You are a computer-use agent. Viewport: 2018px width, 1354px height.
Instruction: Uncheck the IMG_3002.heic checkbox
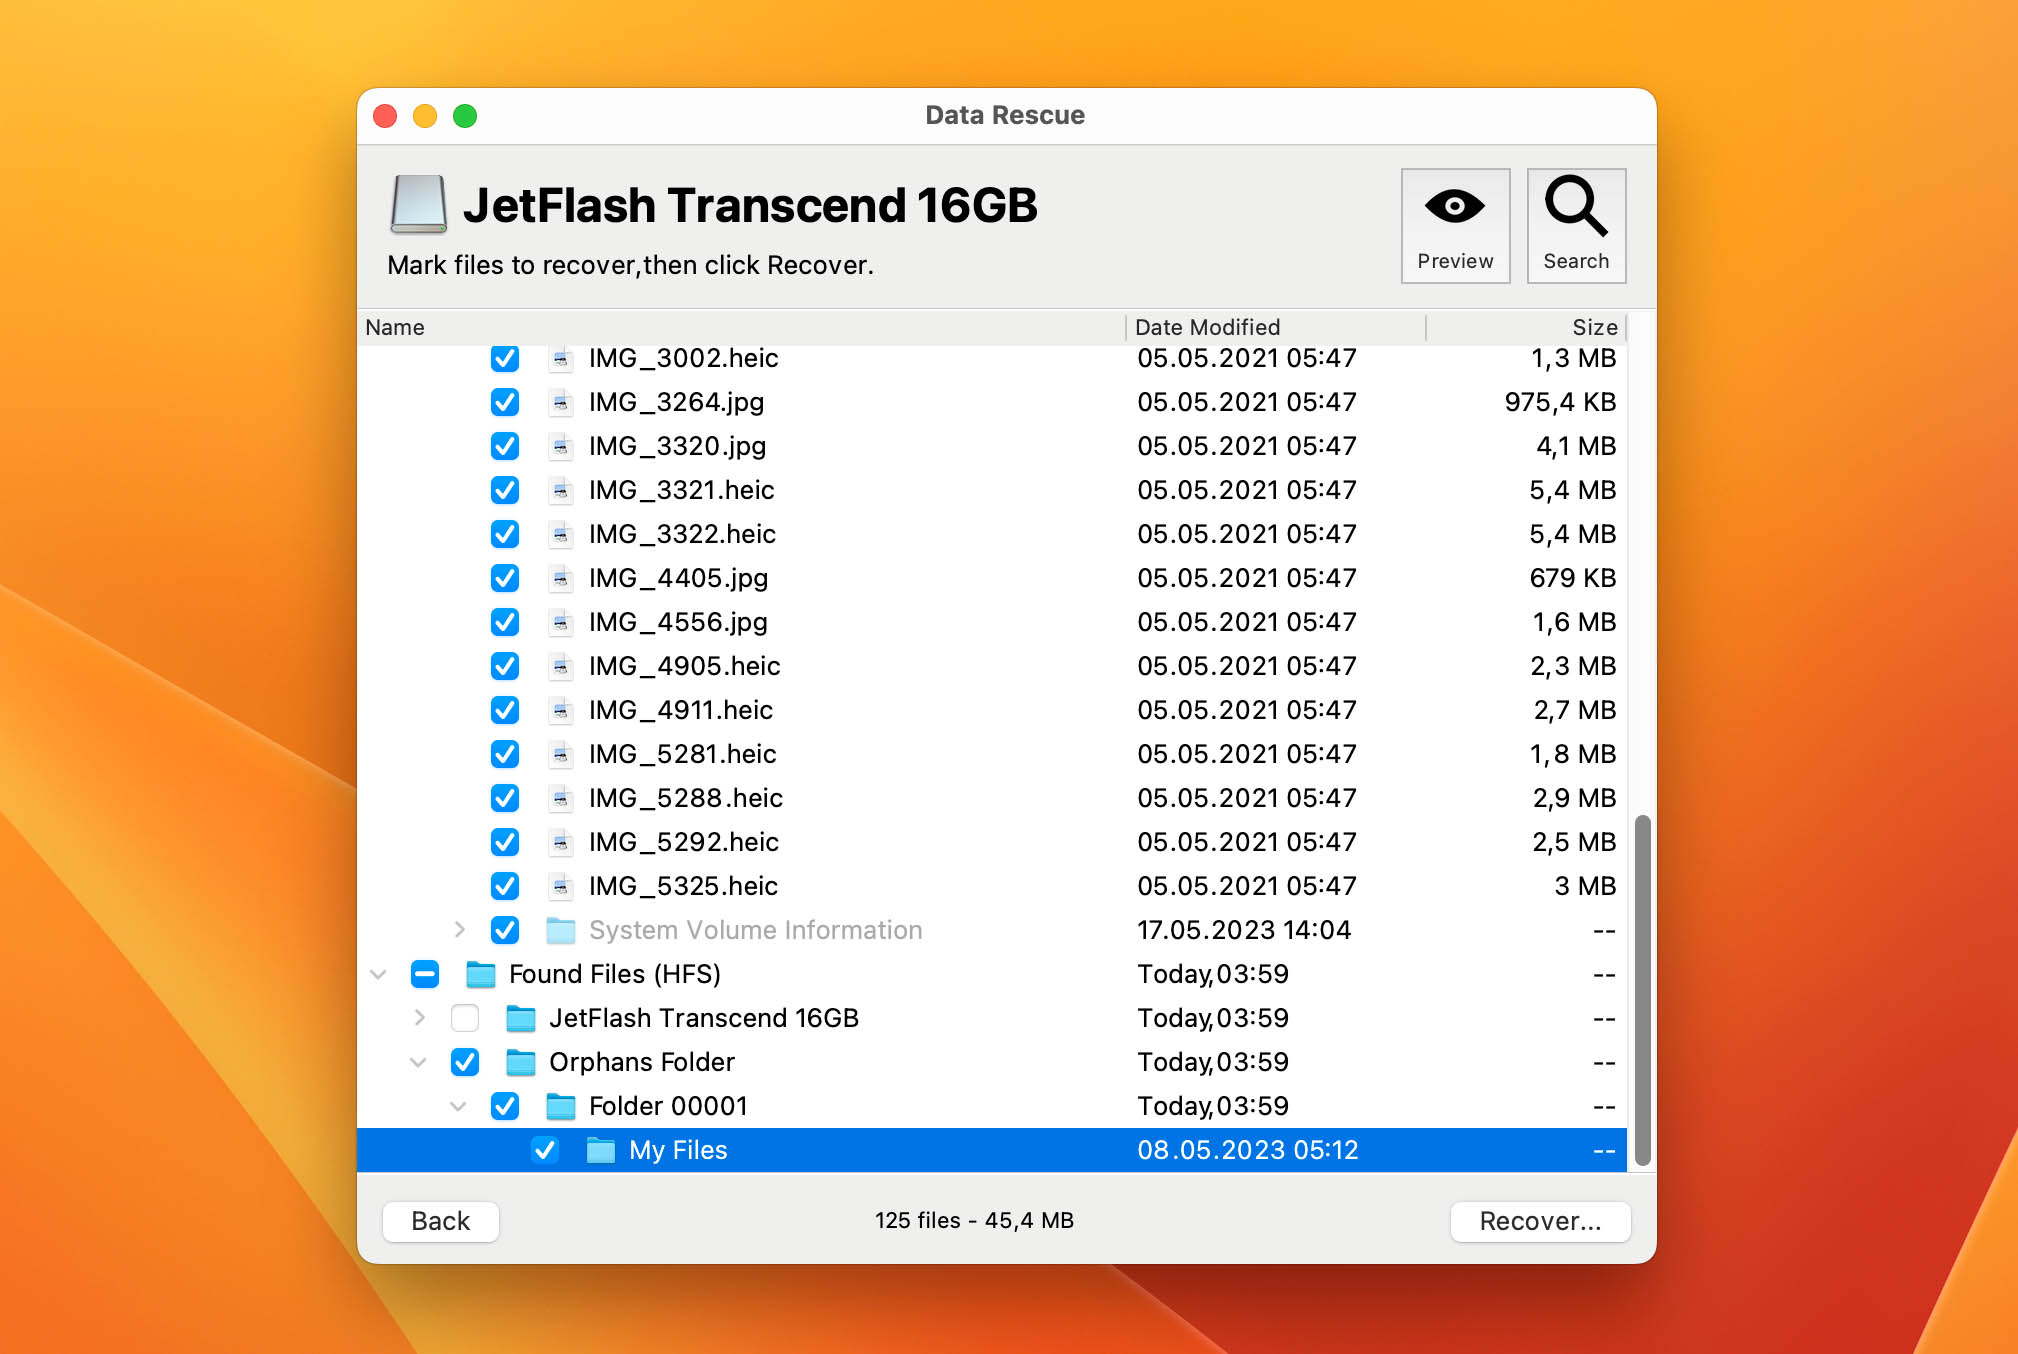coord(505,358)
